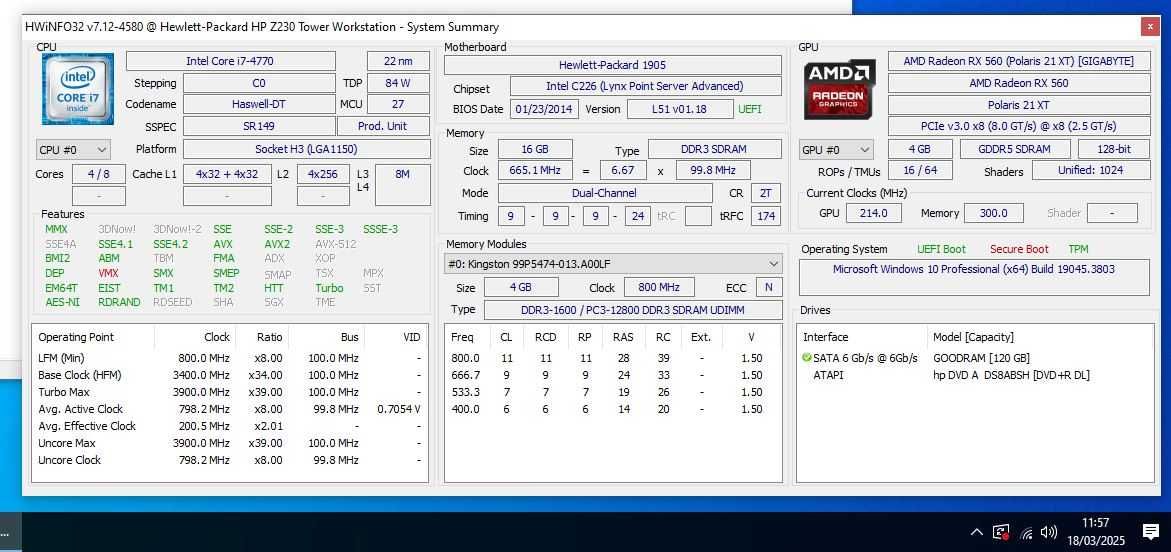
Task: Close the HWiNFO System Summary window
Action: 1150,27
